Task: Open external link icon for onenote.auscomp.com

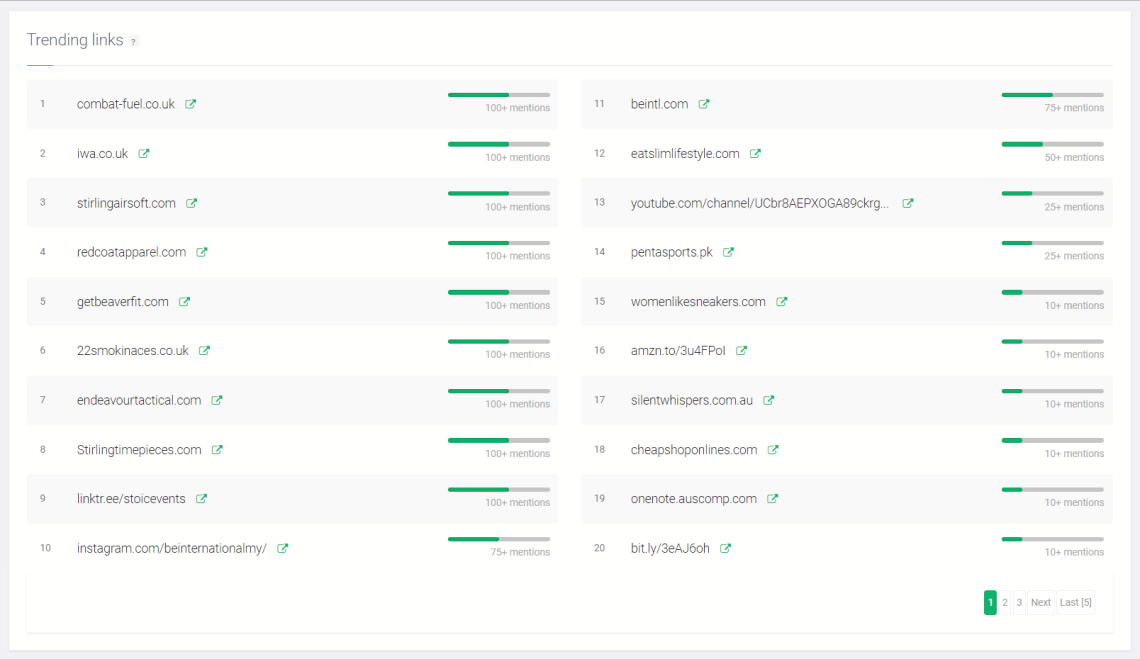Action: [773, 499]
